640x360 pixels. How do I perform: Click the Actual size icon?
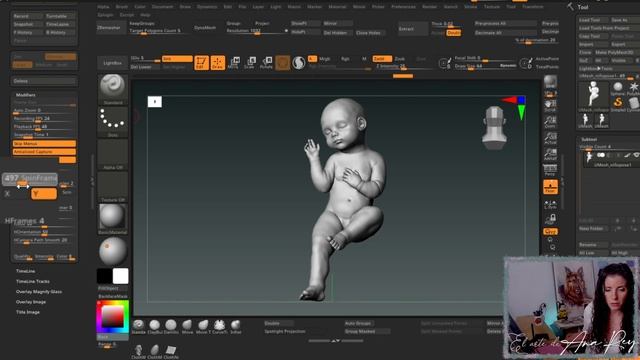point(550,138)
